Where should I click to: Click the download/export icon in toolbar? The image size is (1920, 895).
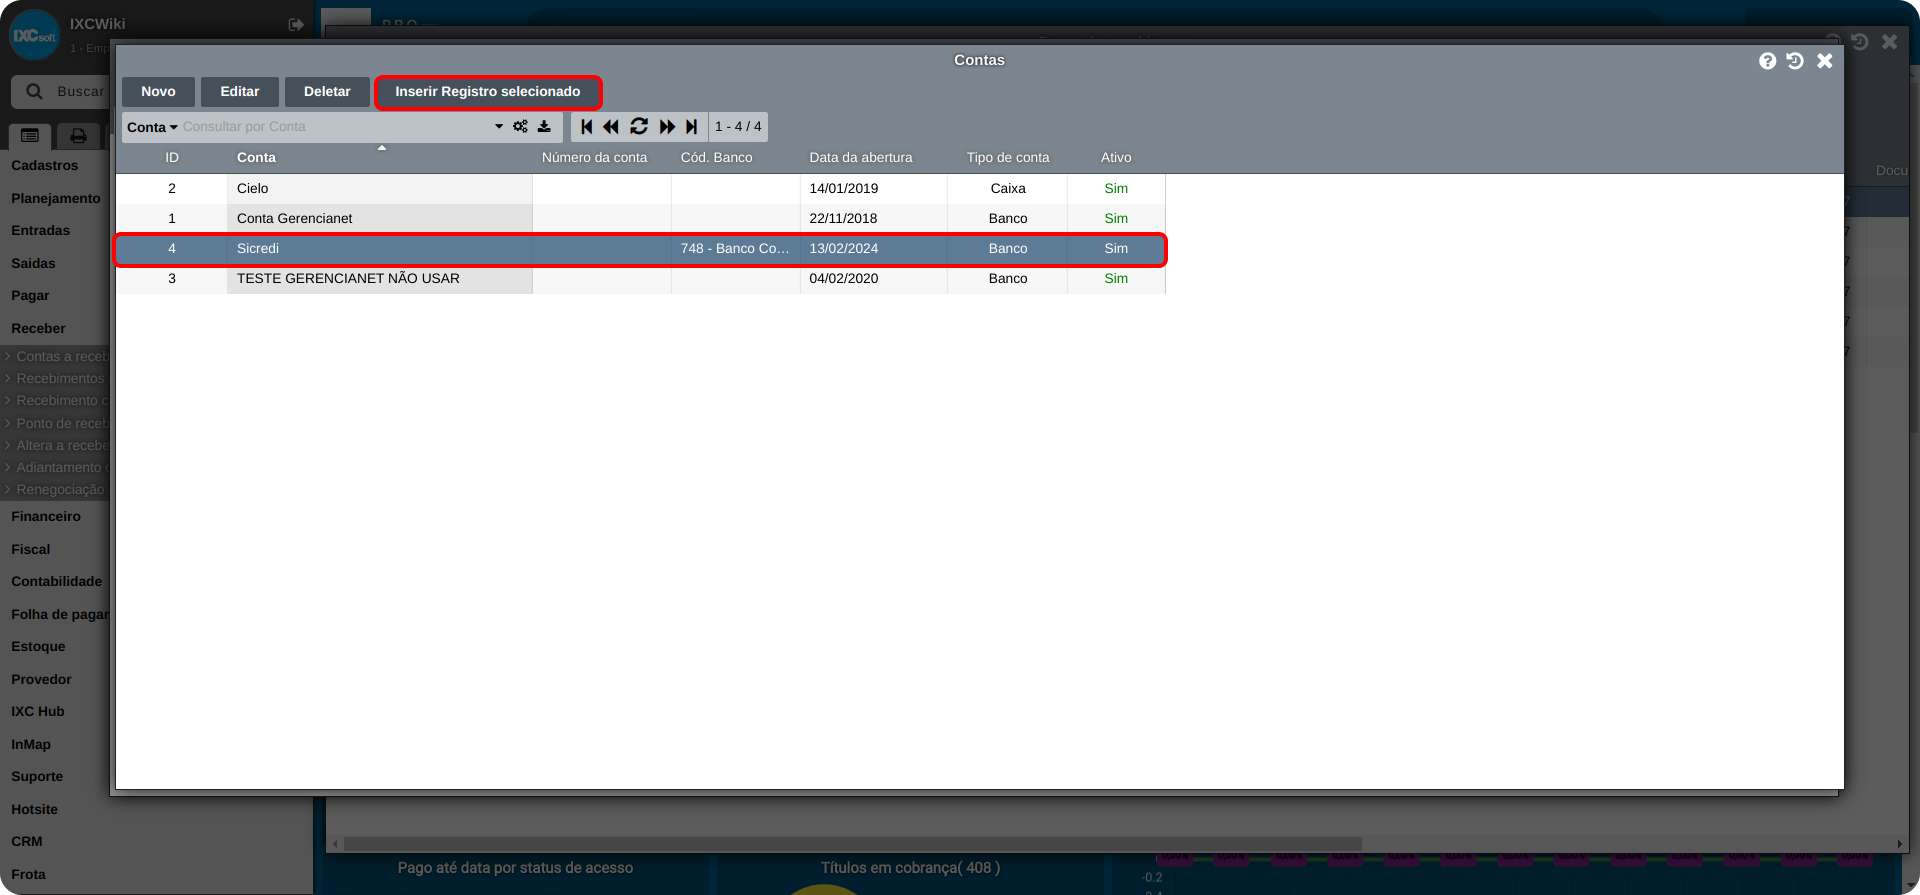point(544,127)
